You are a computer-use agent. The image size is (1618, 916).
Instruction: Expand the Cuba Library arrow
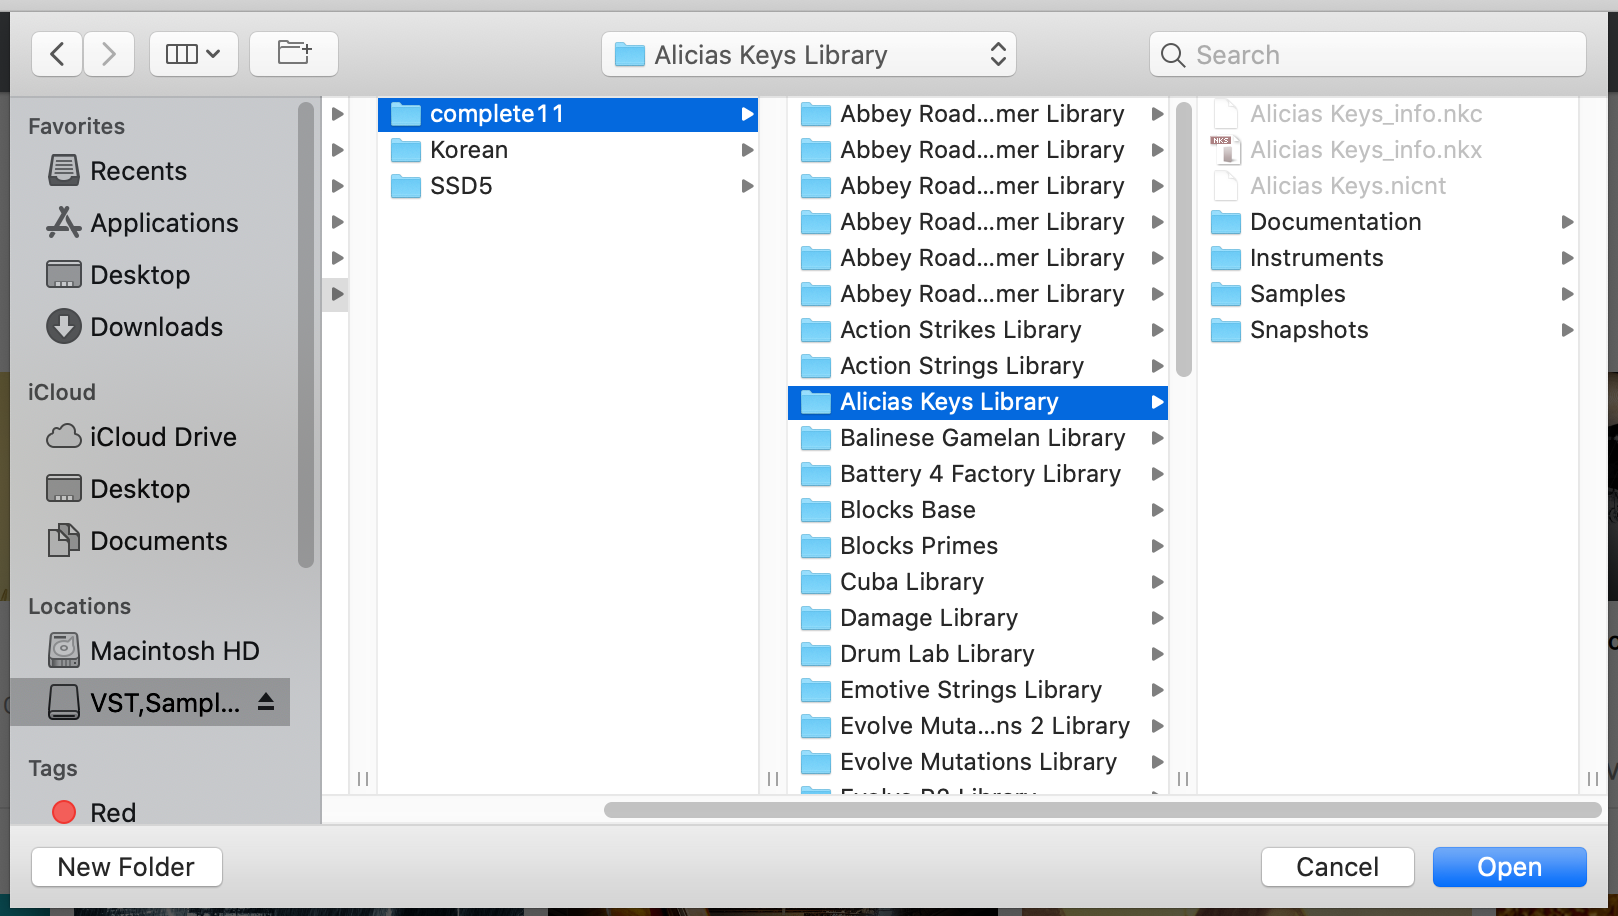[x=1157, y=582]
